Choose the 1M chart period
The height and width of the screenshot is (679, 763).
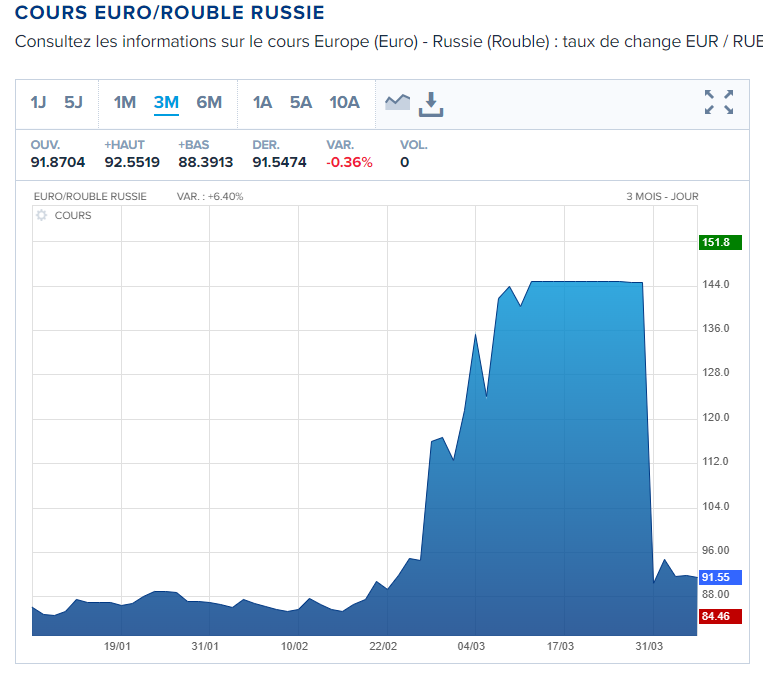click(124, 102)
